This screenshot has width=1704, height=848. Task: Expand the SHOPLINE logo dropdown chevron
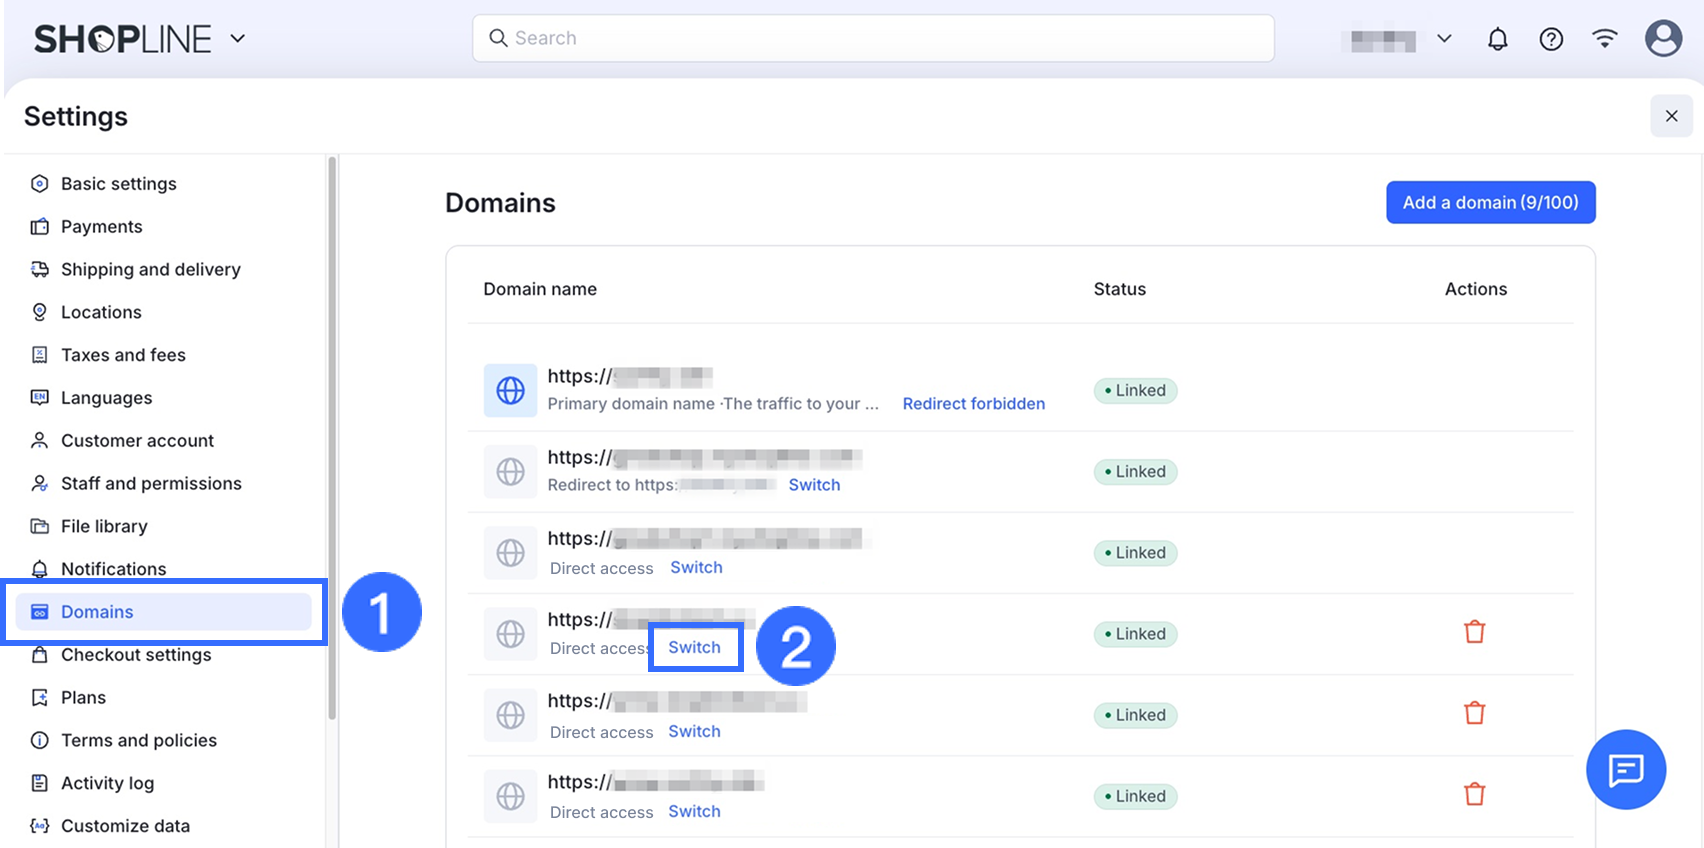(238, 39)
